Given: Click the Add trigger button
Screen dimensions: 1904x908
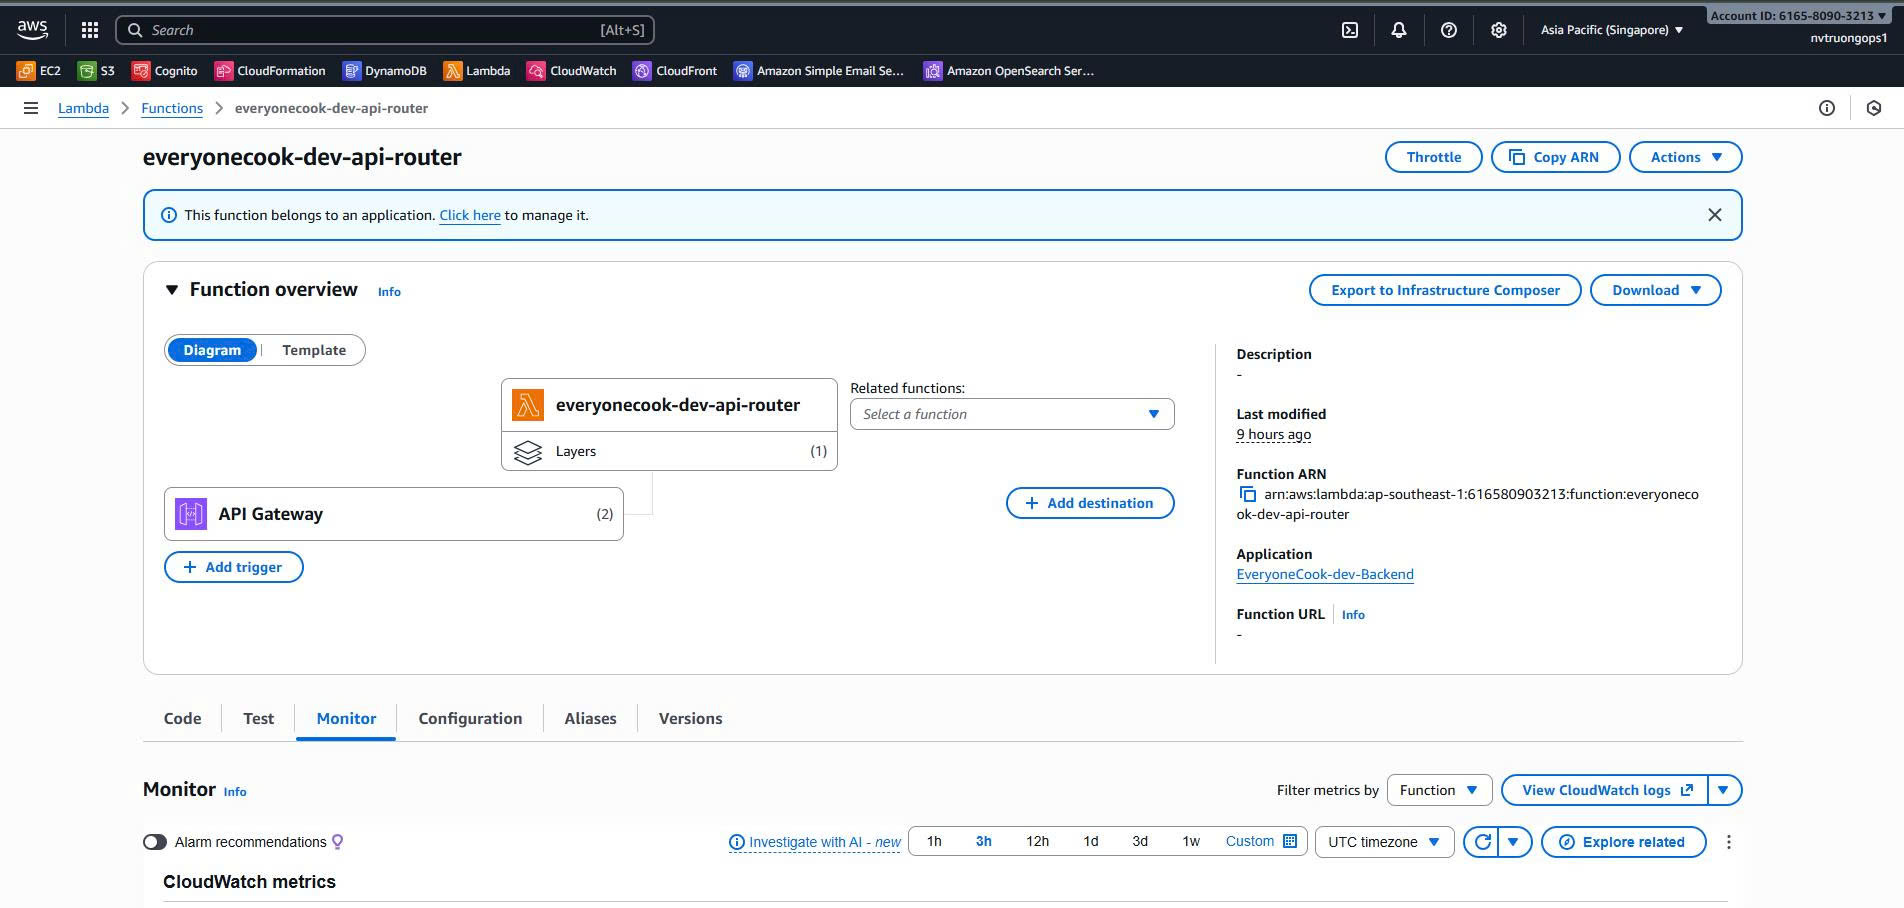Looking at the screenshot, I should point(234,567).
